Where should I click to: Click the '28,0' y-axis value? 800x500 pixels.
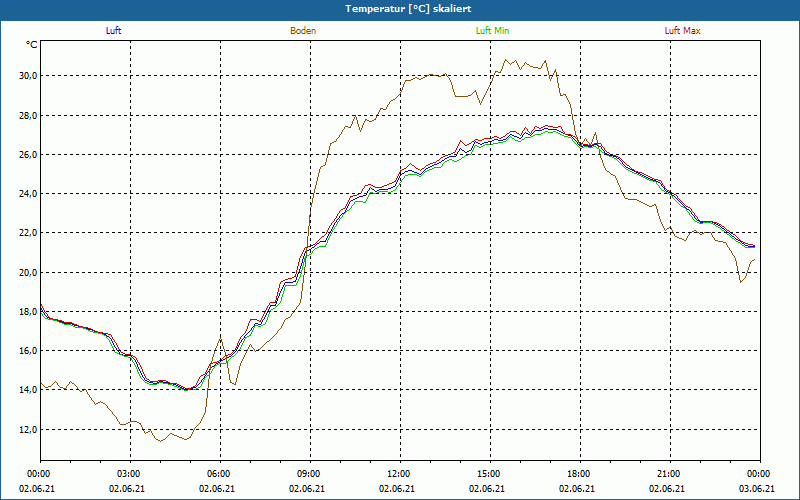(28, 115)
